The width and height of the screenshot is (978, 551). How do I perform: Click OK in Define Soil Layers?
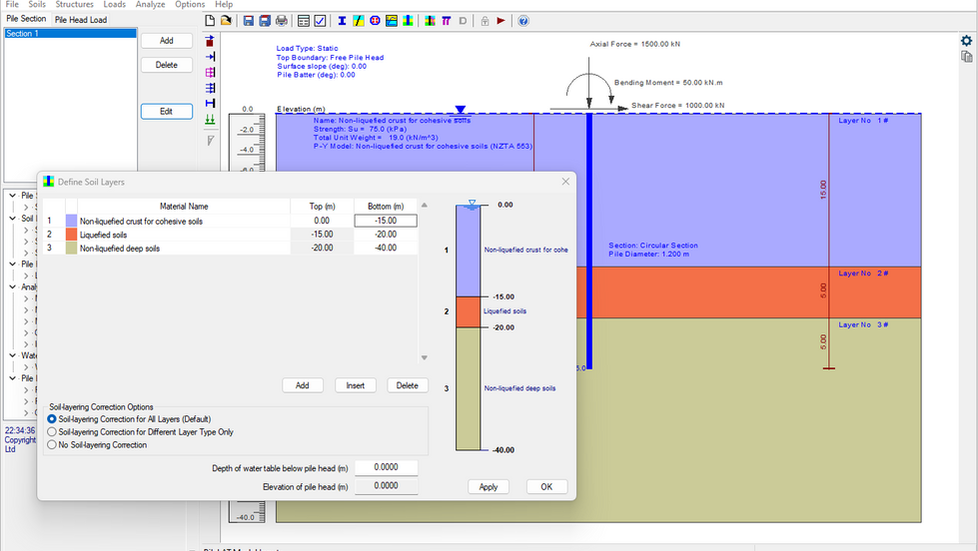[546, 487]
